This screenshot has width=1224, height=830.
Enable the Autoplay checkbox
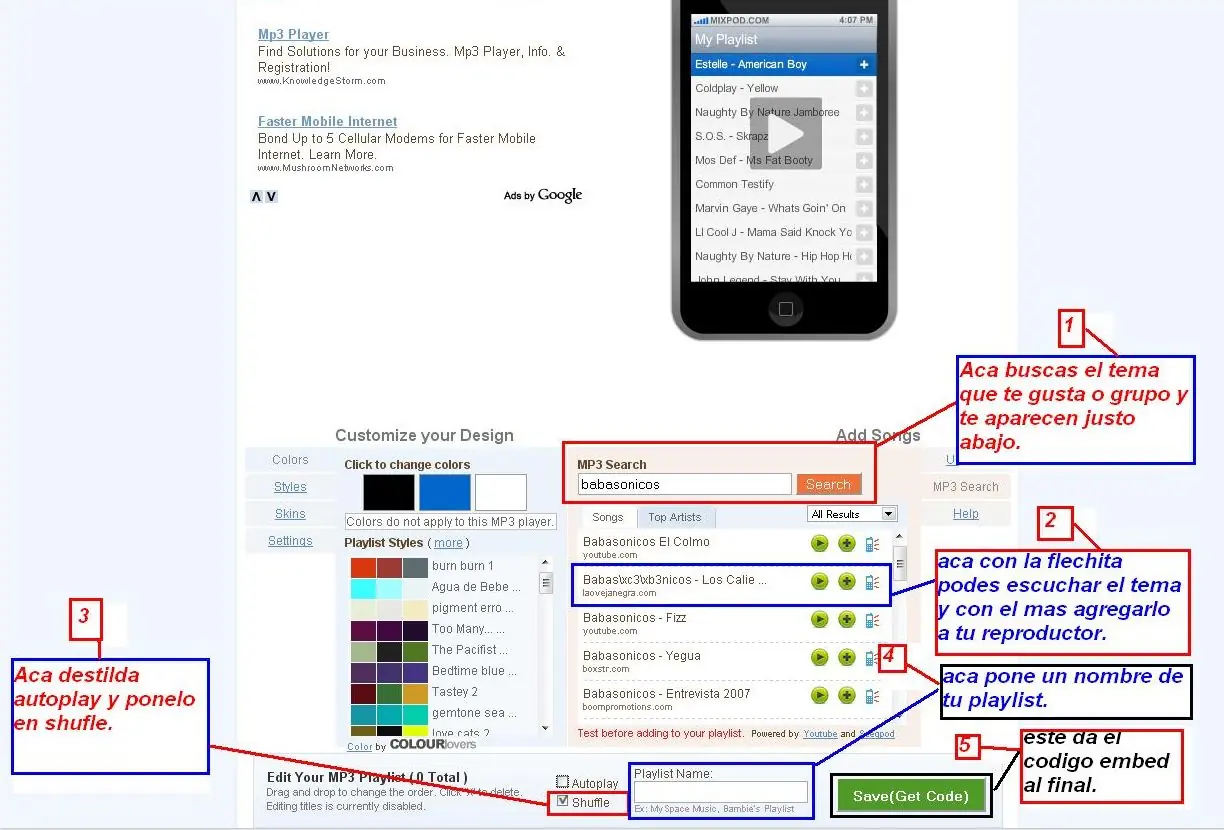(x=562, y=783)
